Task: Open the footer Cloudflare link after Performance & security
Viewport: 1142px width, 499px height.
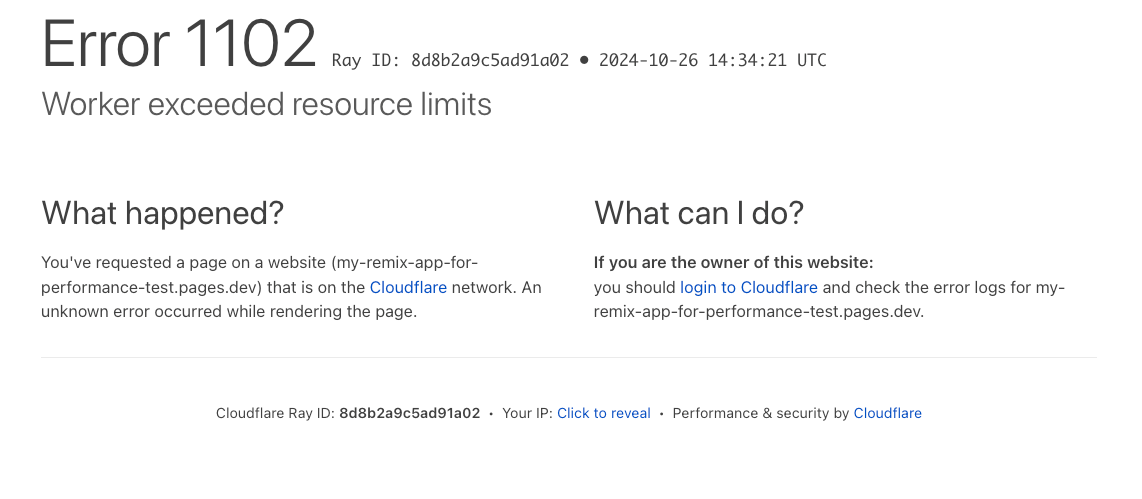Action: pyautogui.click(x=887, y=413)
